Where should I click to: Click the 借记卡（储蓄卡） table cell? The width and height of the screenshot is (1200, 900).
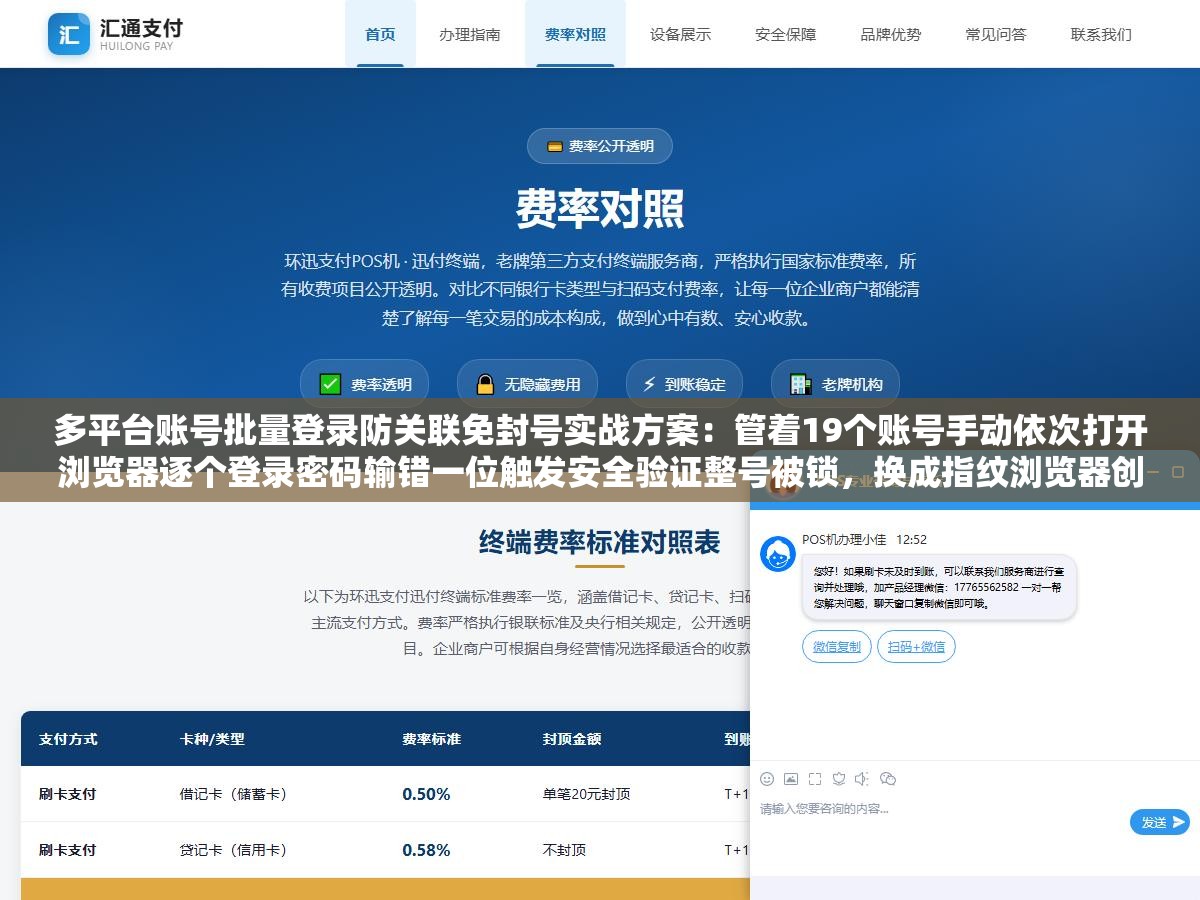pos(234,794)
